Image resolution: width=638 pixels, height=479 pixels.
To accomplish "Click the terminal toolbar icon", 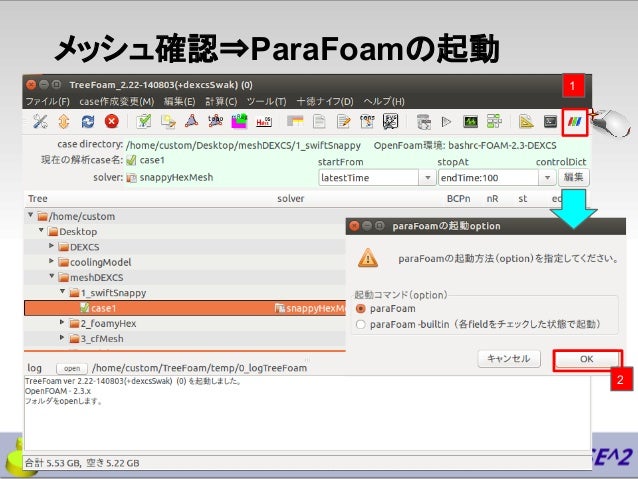I will 550,121.
